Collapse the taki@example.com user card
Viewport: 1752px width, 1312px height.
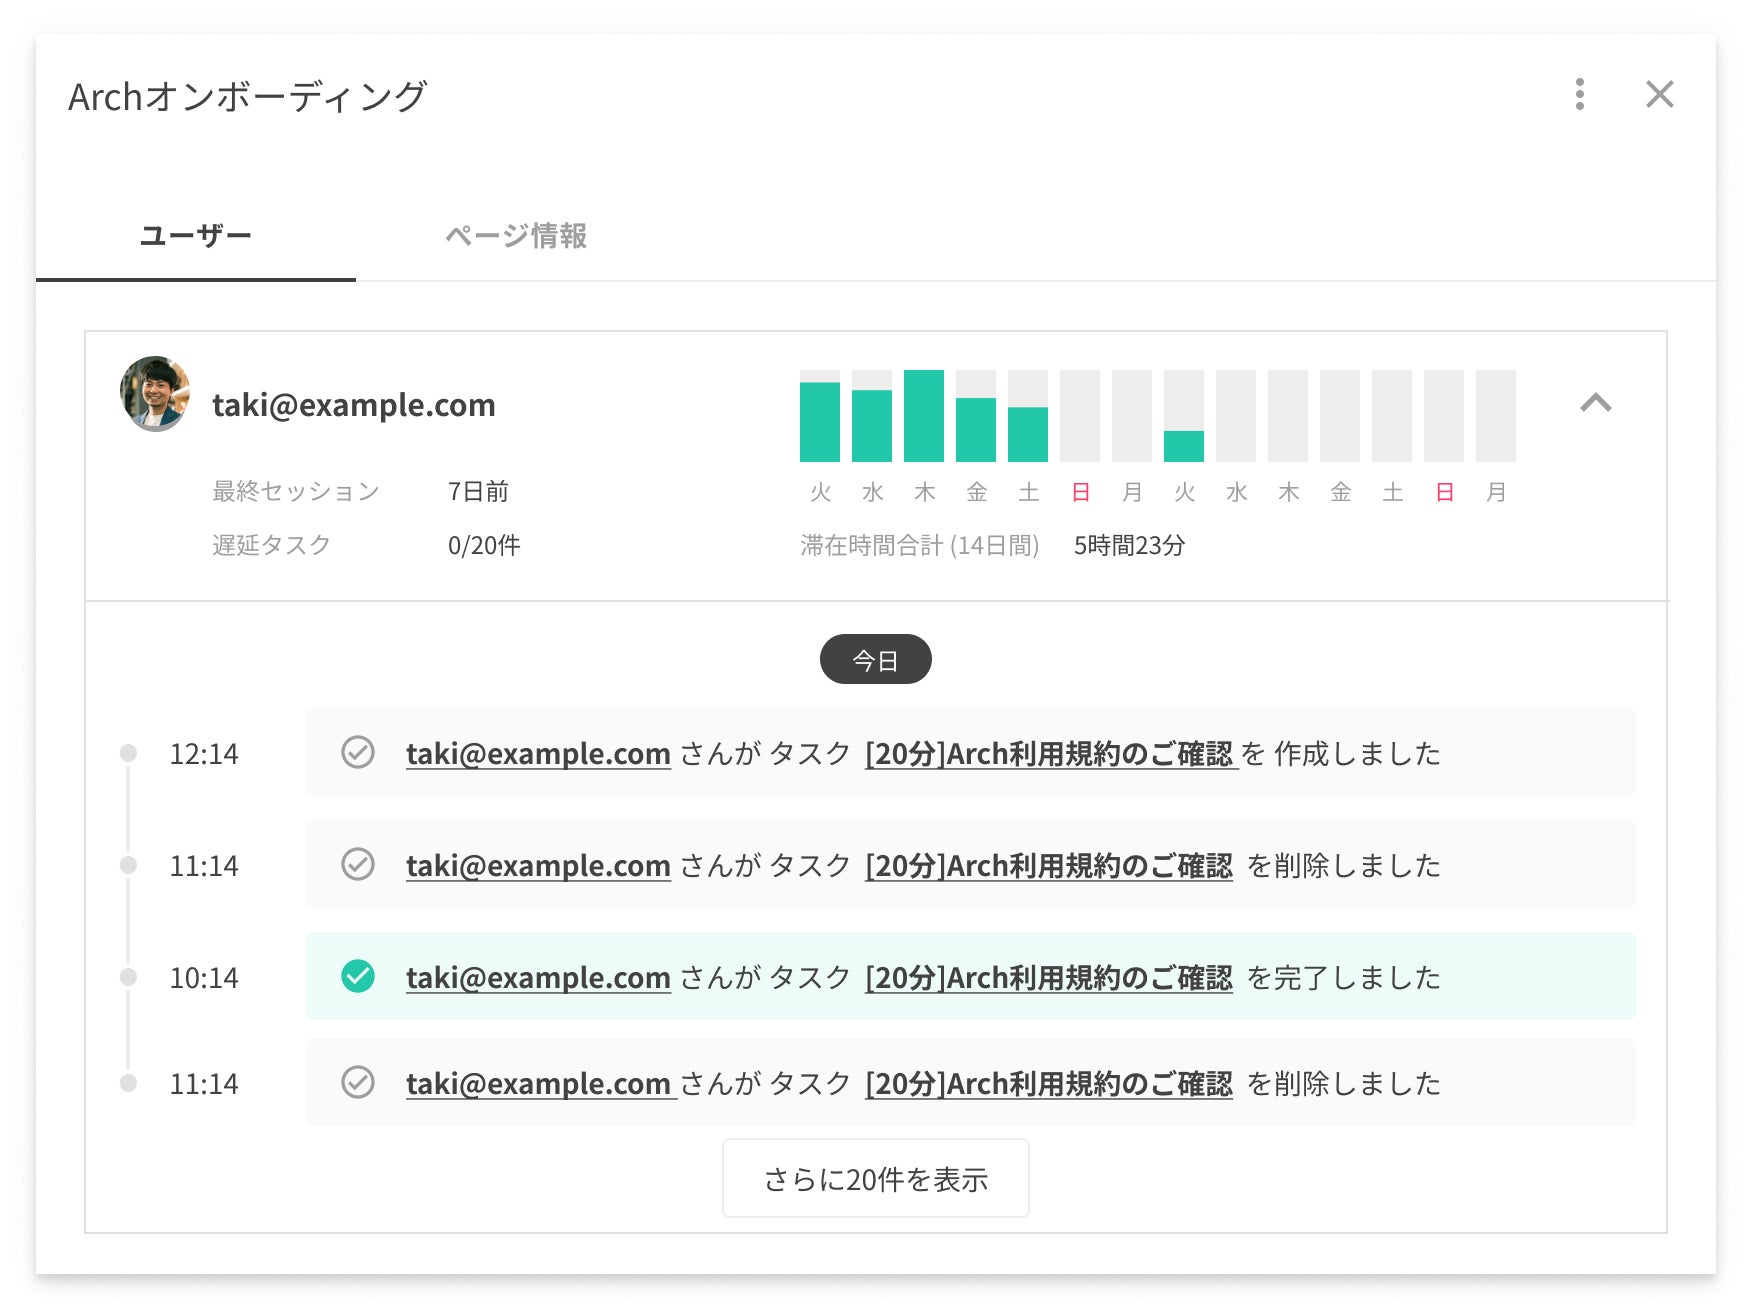tap(1595, 403)
